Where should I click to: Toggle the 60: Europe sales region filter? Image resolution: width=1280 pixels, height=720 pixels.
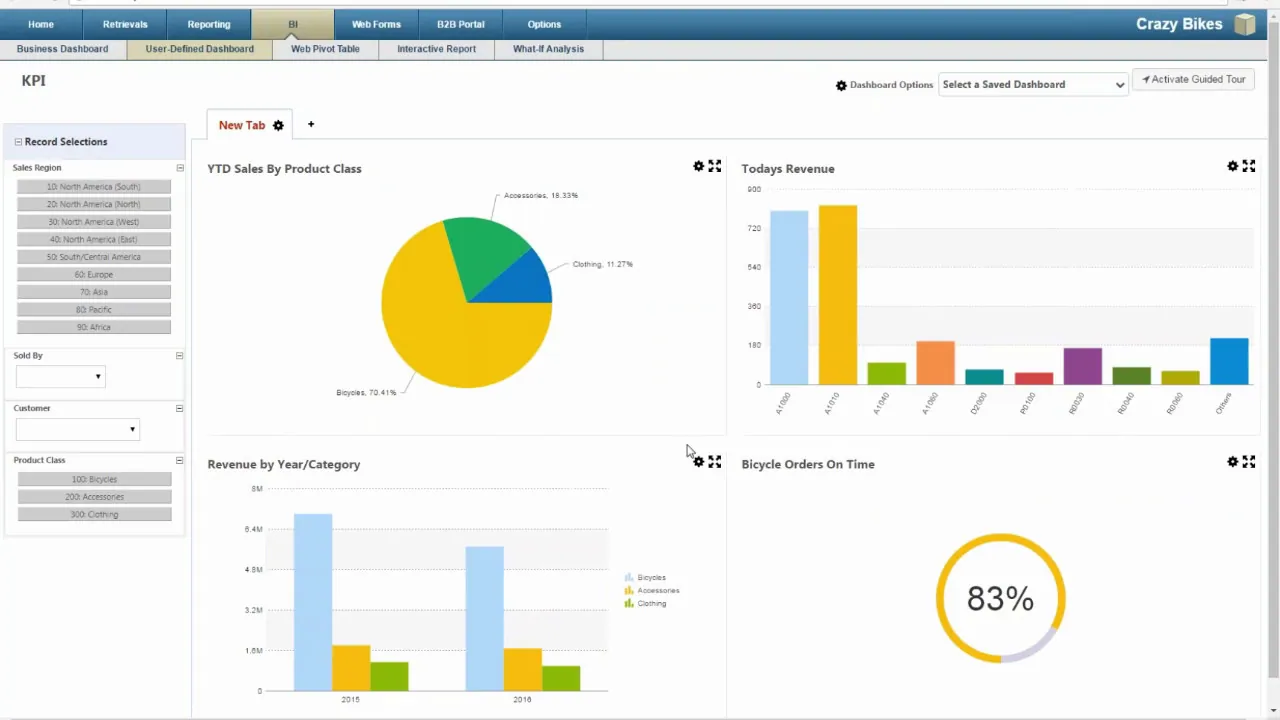point(94,274)
